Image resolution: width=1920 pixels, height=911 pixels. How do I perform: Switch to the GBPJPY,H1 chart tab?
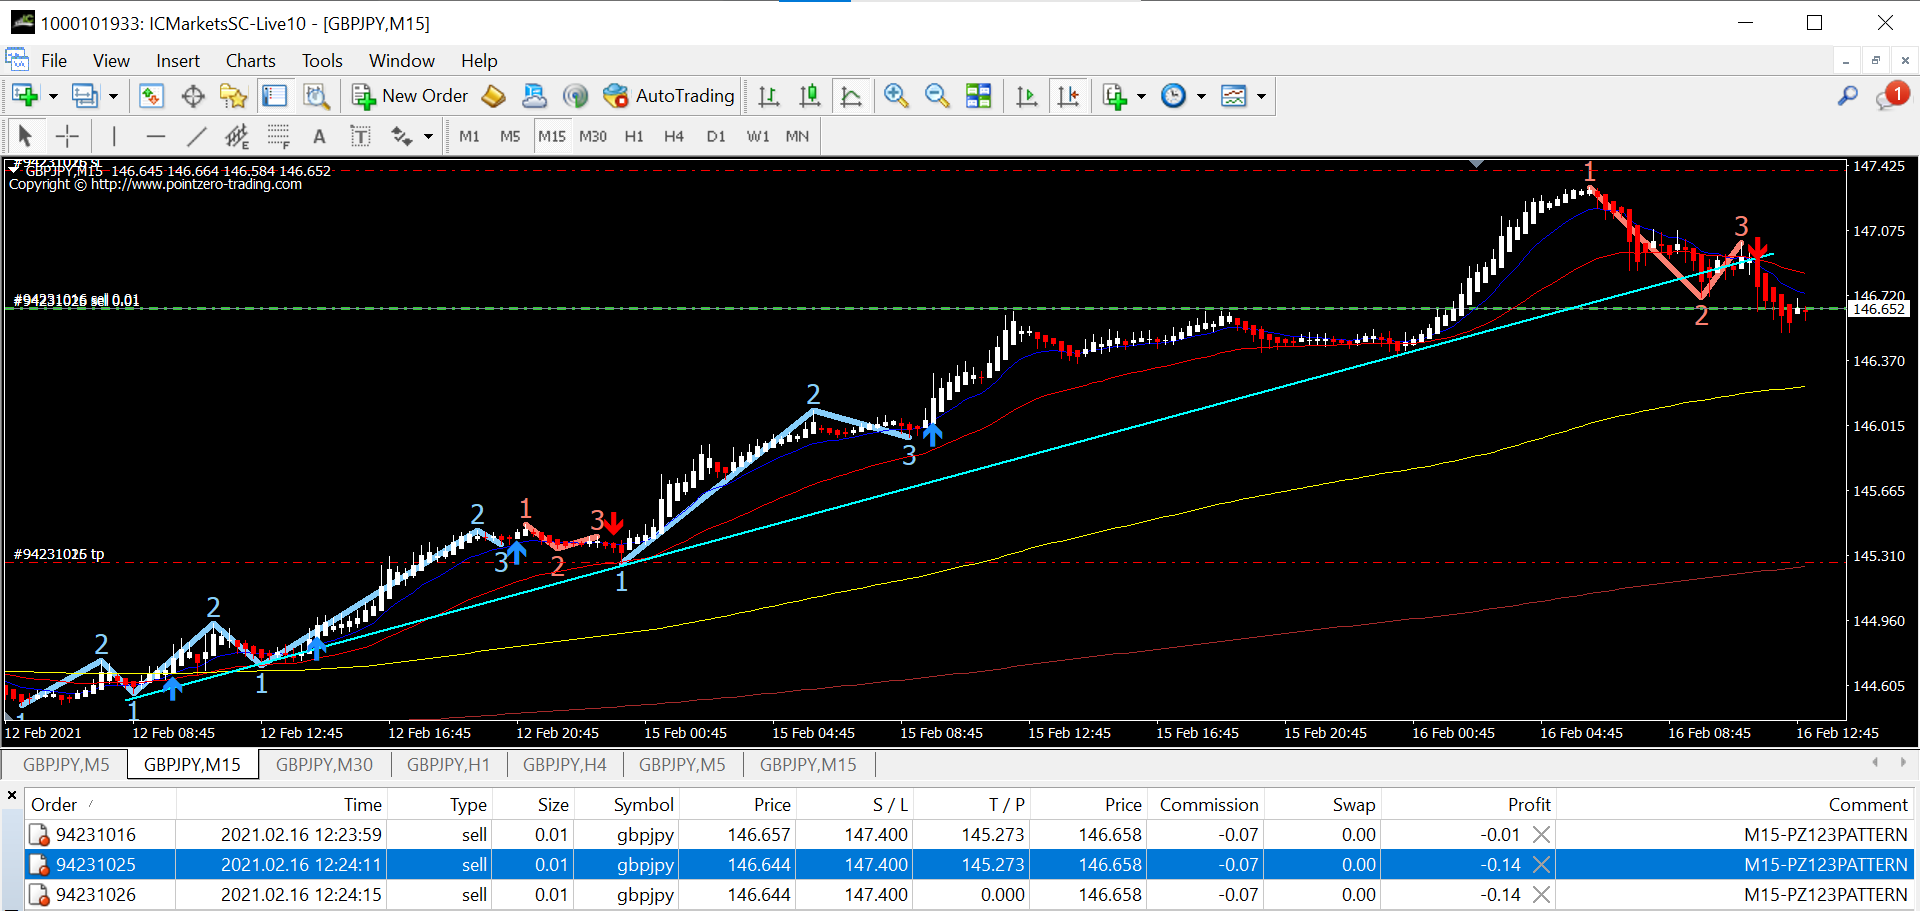pyautogui.click(x=449, y=765)
